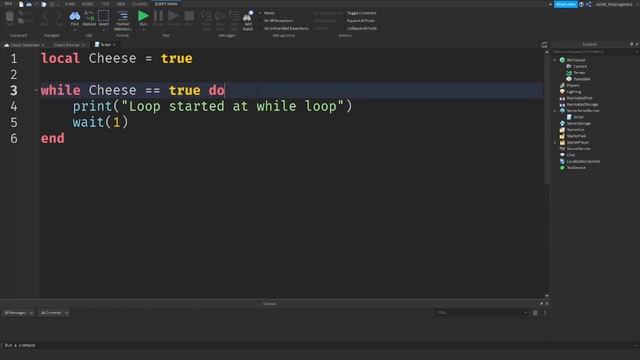Select Terrain in Explorer

click(x=579, y=73)
